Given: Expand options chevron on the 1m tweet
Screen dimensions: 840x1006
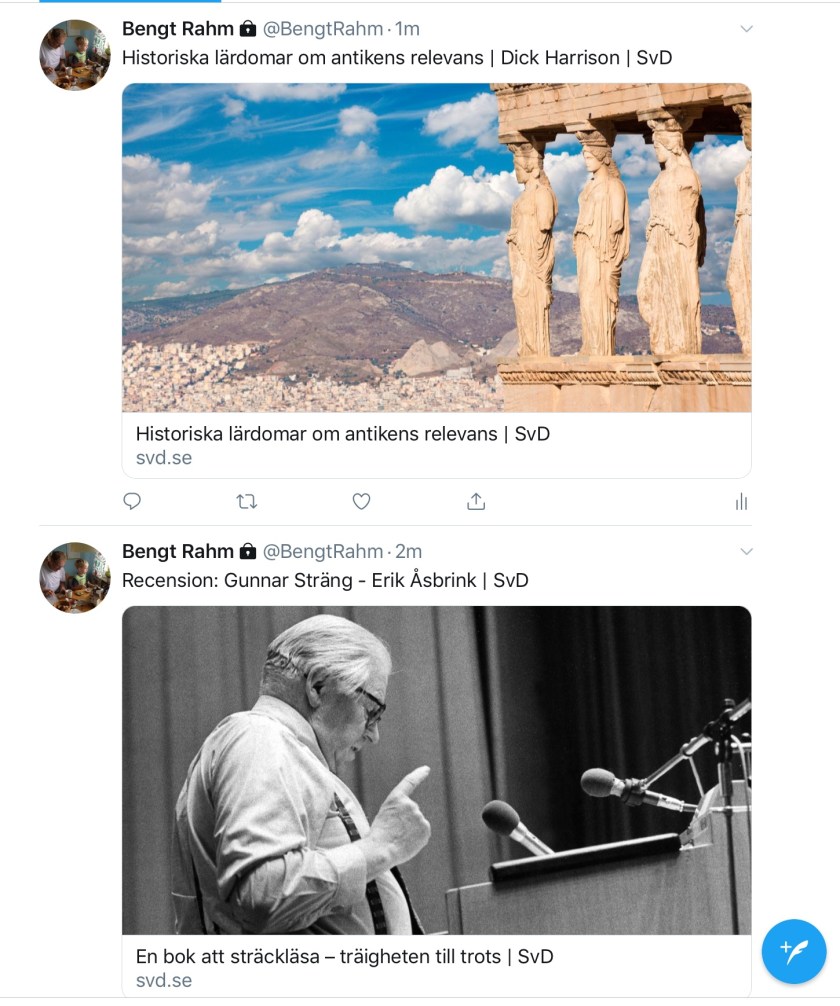Looking at the screenshot, I should 746,29.
